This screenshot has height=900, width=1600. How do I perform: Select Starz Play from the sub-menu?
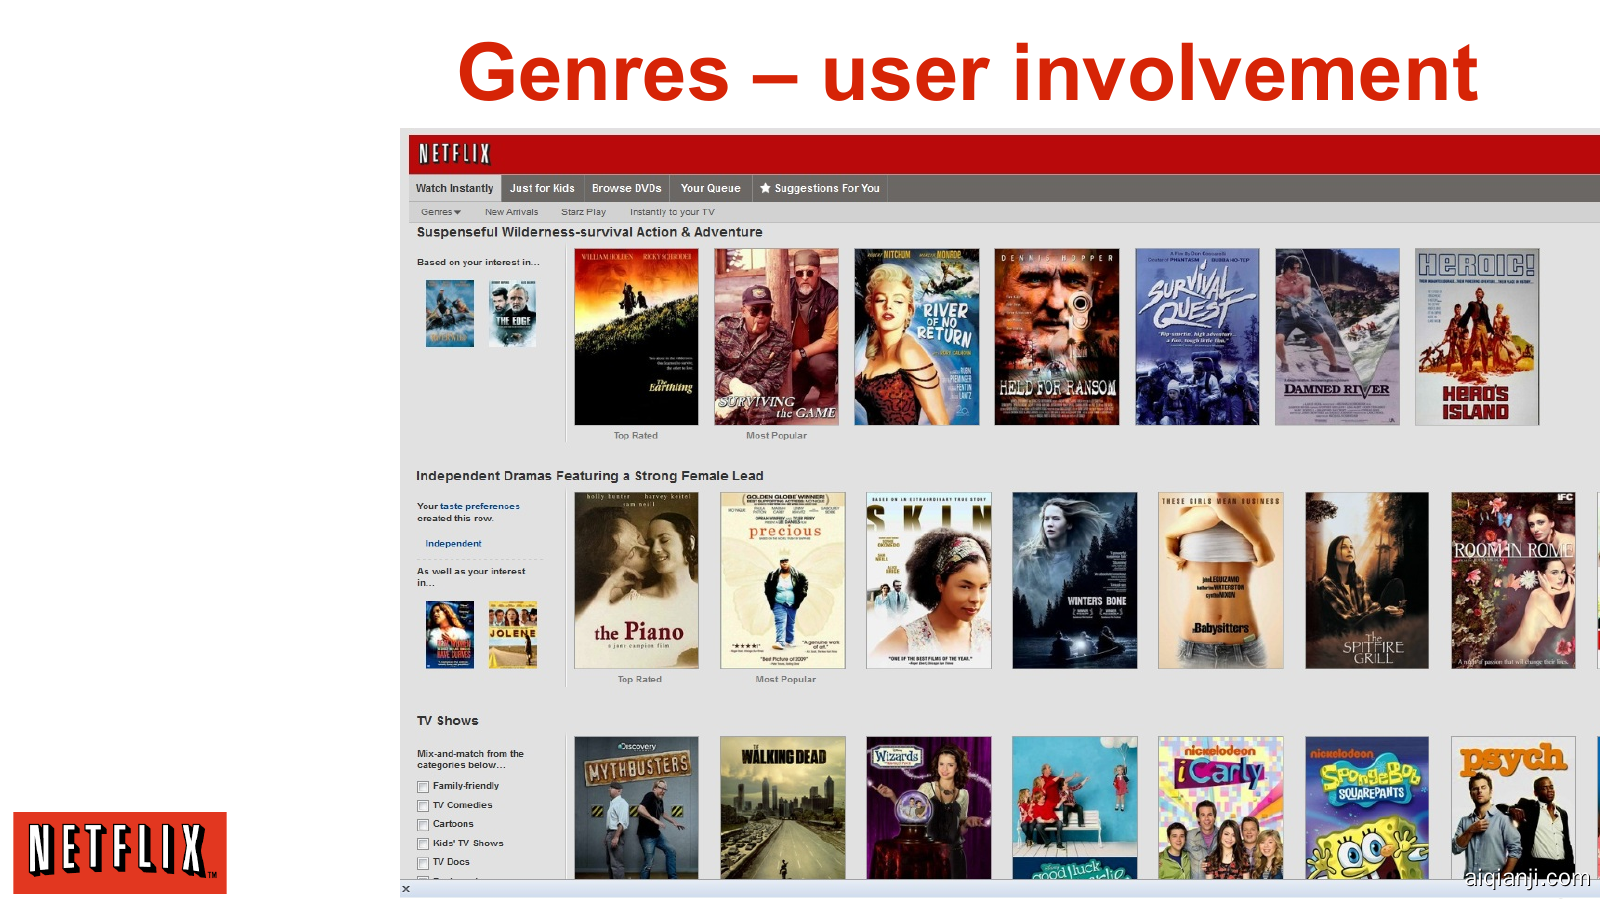pos(583,211)
